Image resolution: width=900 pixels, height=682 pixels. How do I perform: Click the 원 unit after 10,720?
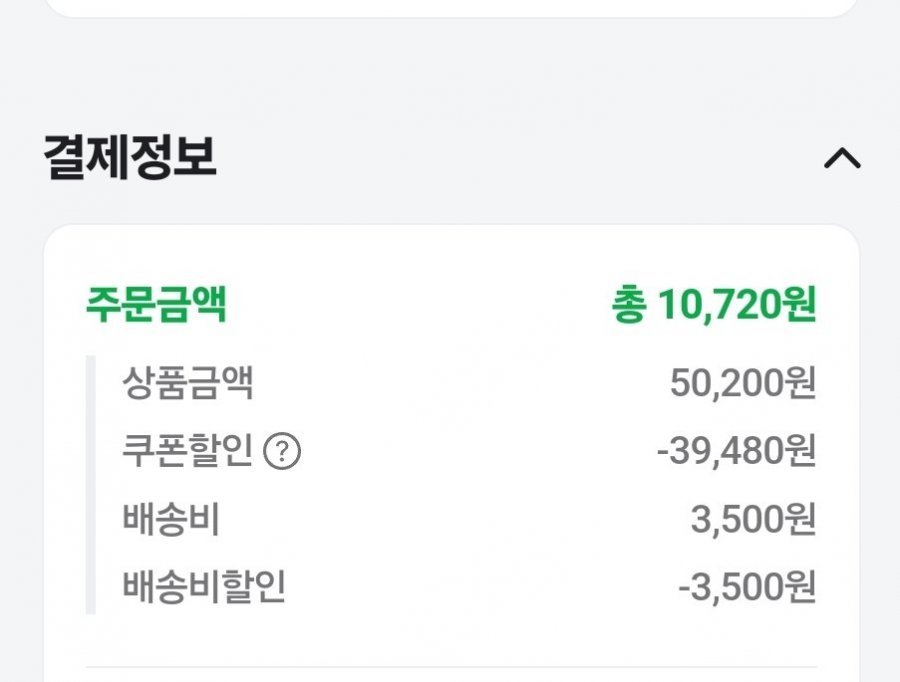click(800, 305)
